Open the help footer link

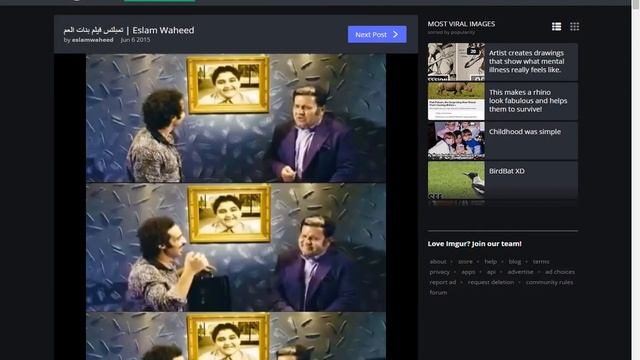click(491, 262)
